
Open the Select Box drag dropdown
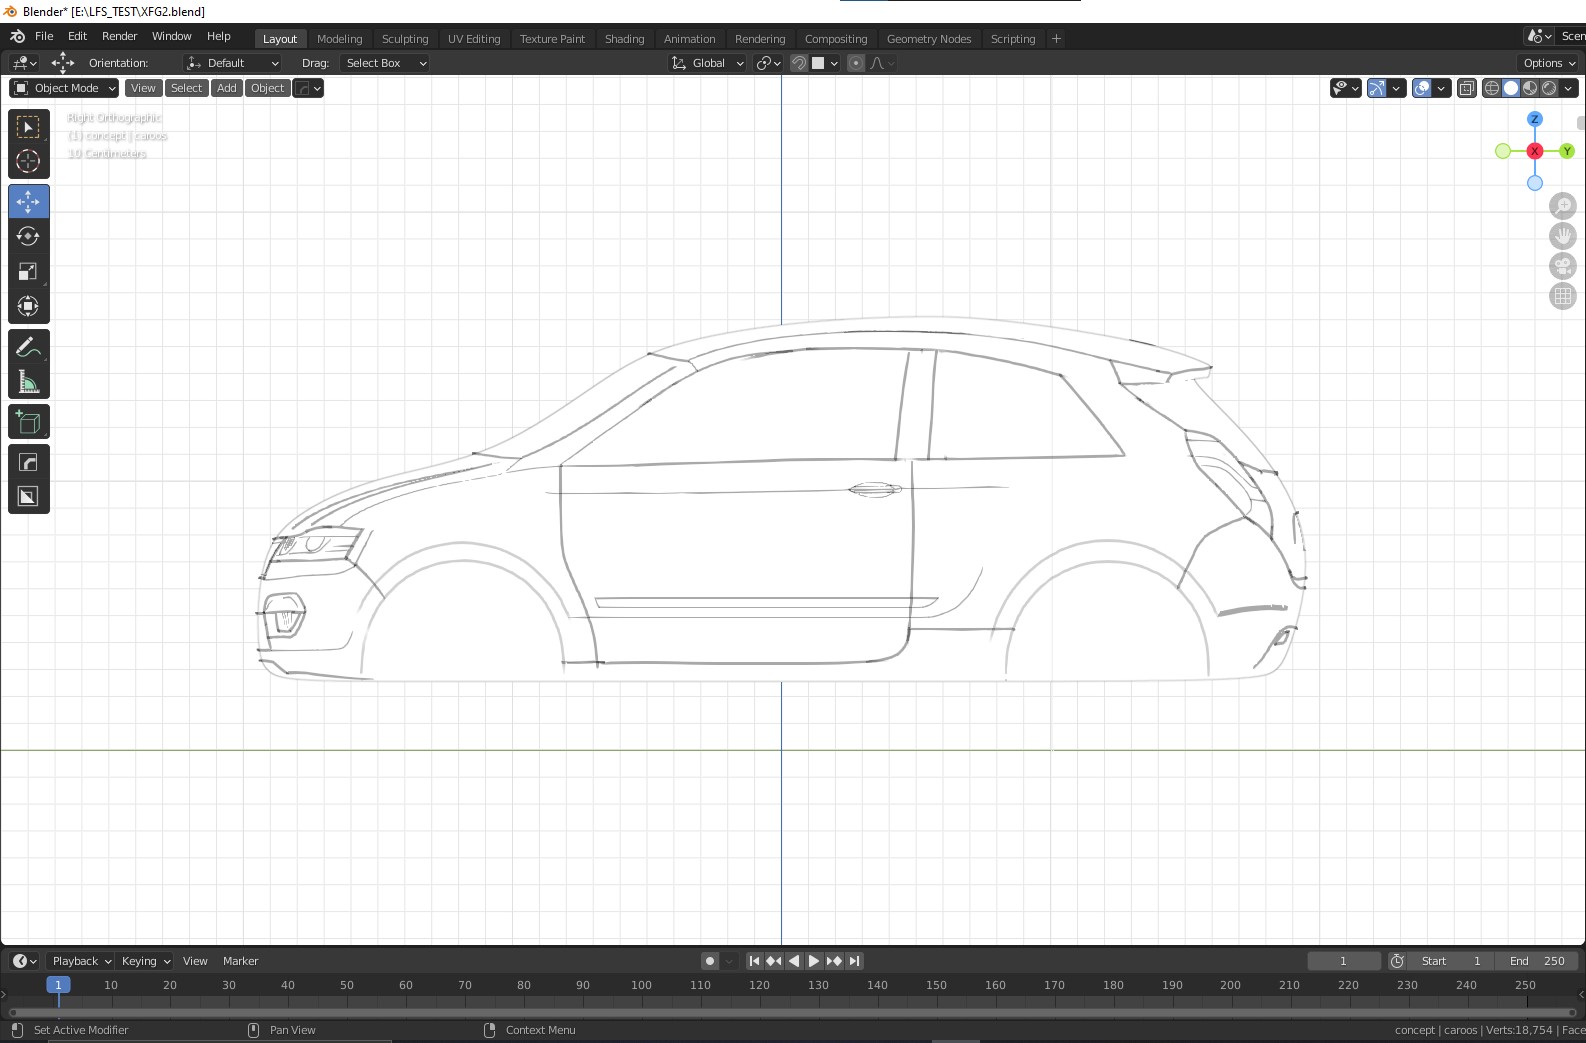click(385, 63)
